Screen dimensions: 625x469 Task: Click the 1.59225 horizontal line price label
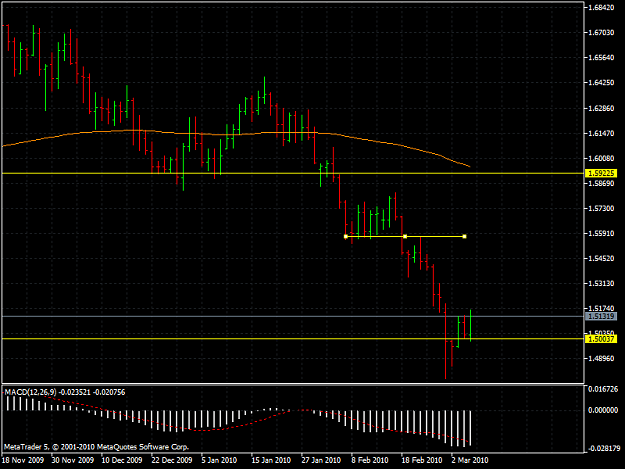pos(601,173)
